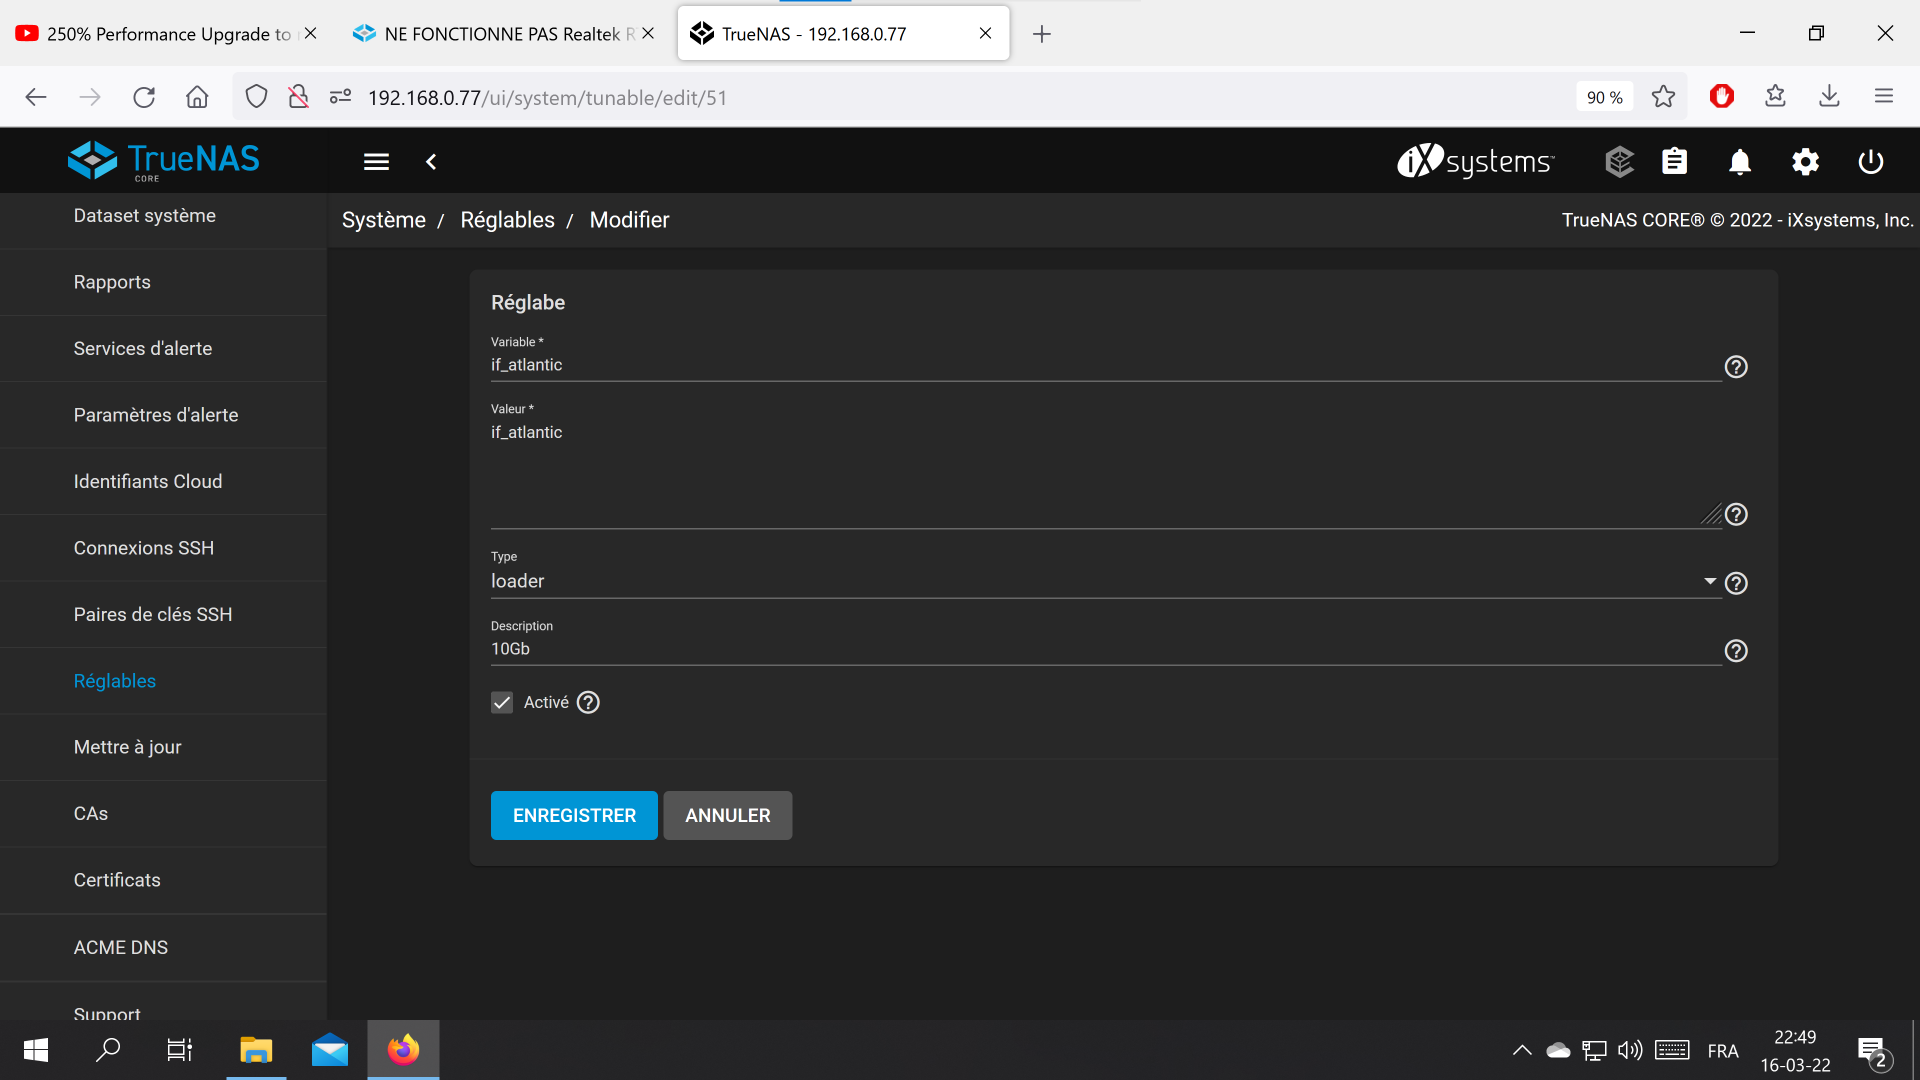Open the Dataset système sidebar item
1920x1080 pixels.
[x=163, y=216]
